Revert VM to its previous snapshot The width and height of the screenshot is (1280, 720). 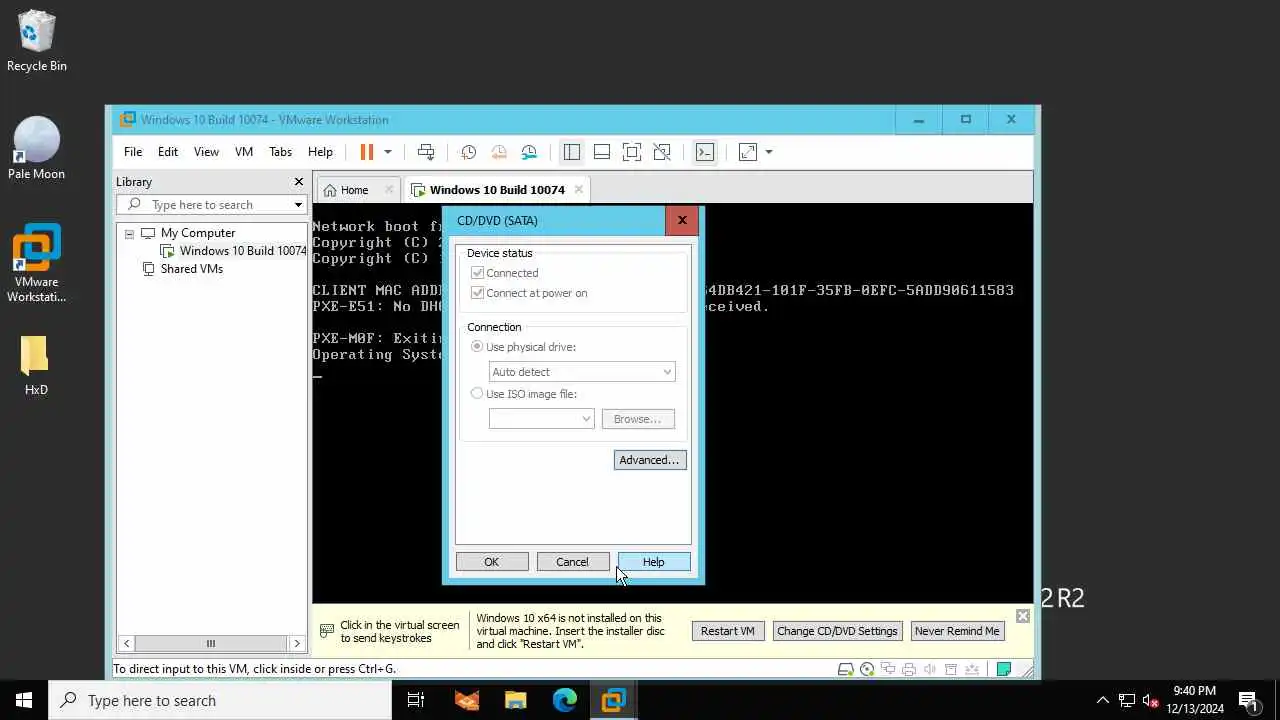(x=498, y=152)
